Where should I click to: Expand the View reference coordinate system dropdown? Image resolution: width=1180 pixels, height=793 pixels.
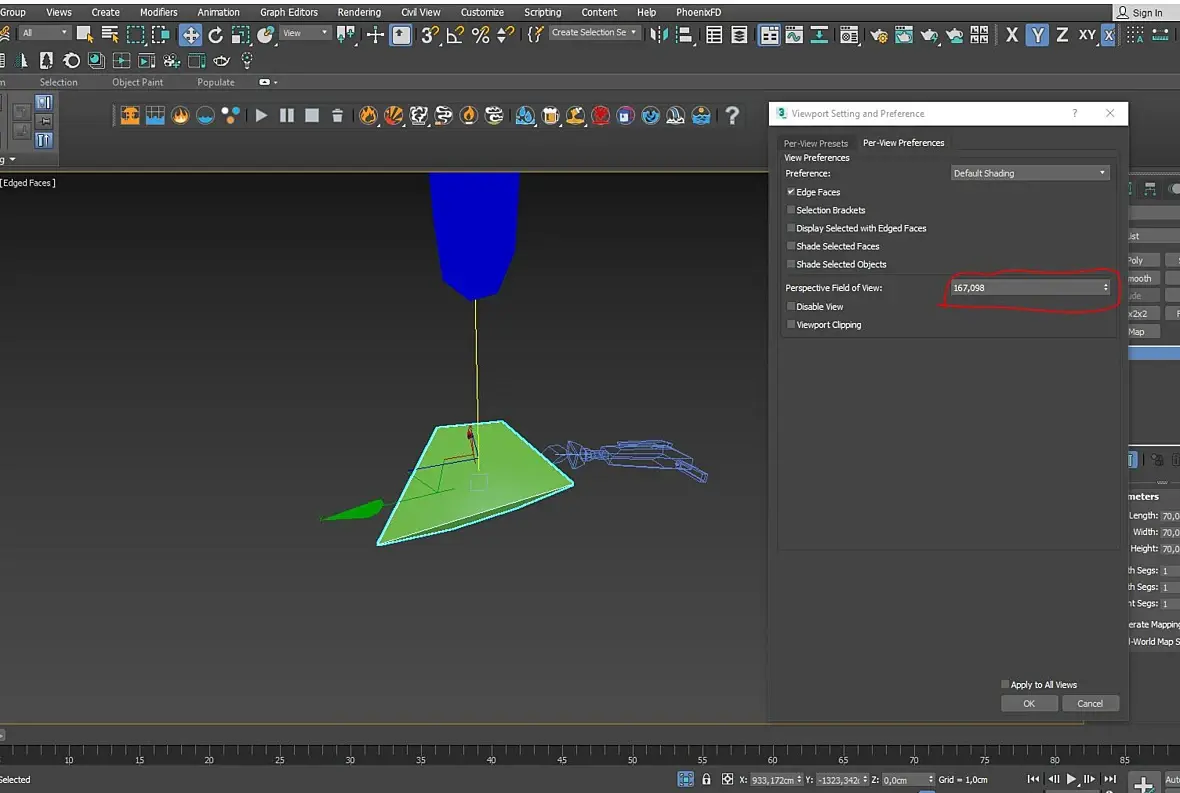point(305,33)
